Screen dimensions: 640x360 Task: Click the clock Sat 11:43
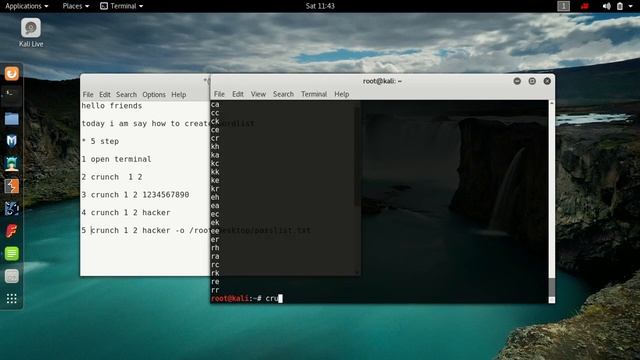click(x=320, y=6)
